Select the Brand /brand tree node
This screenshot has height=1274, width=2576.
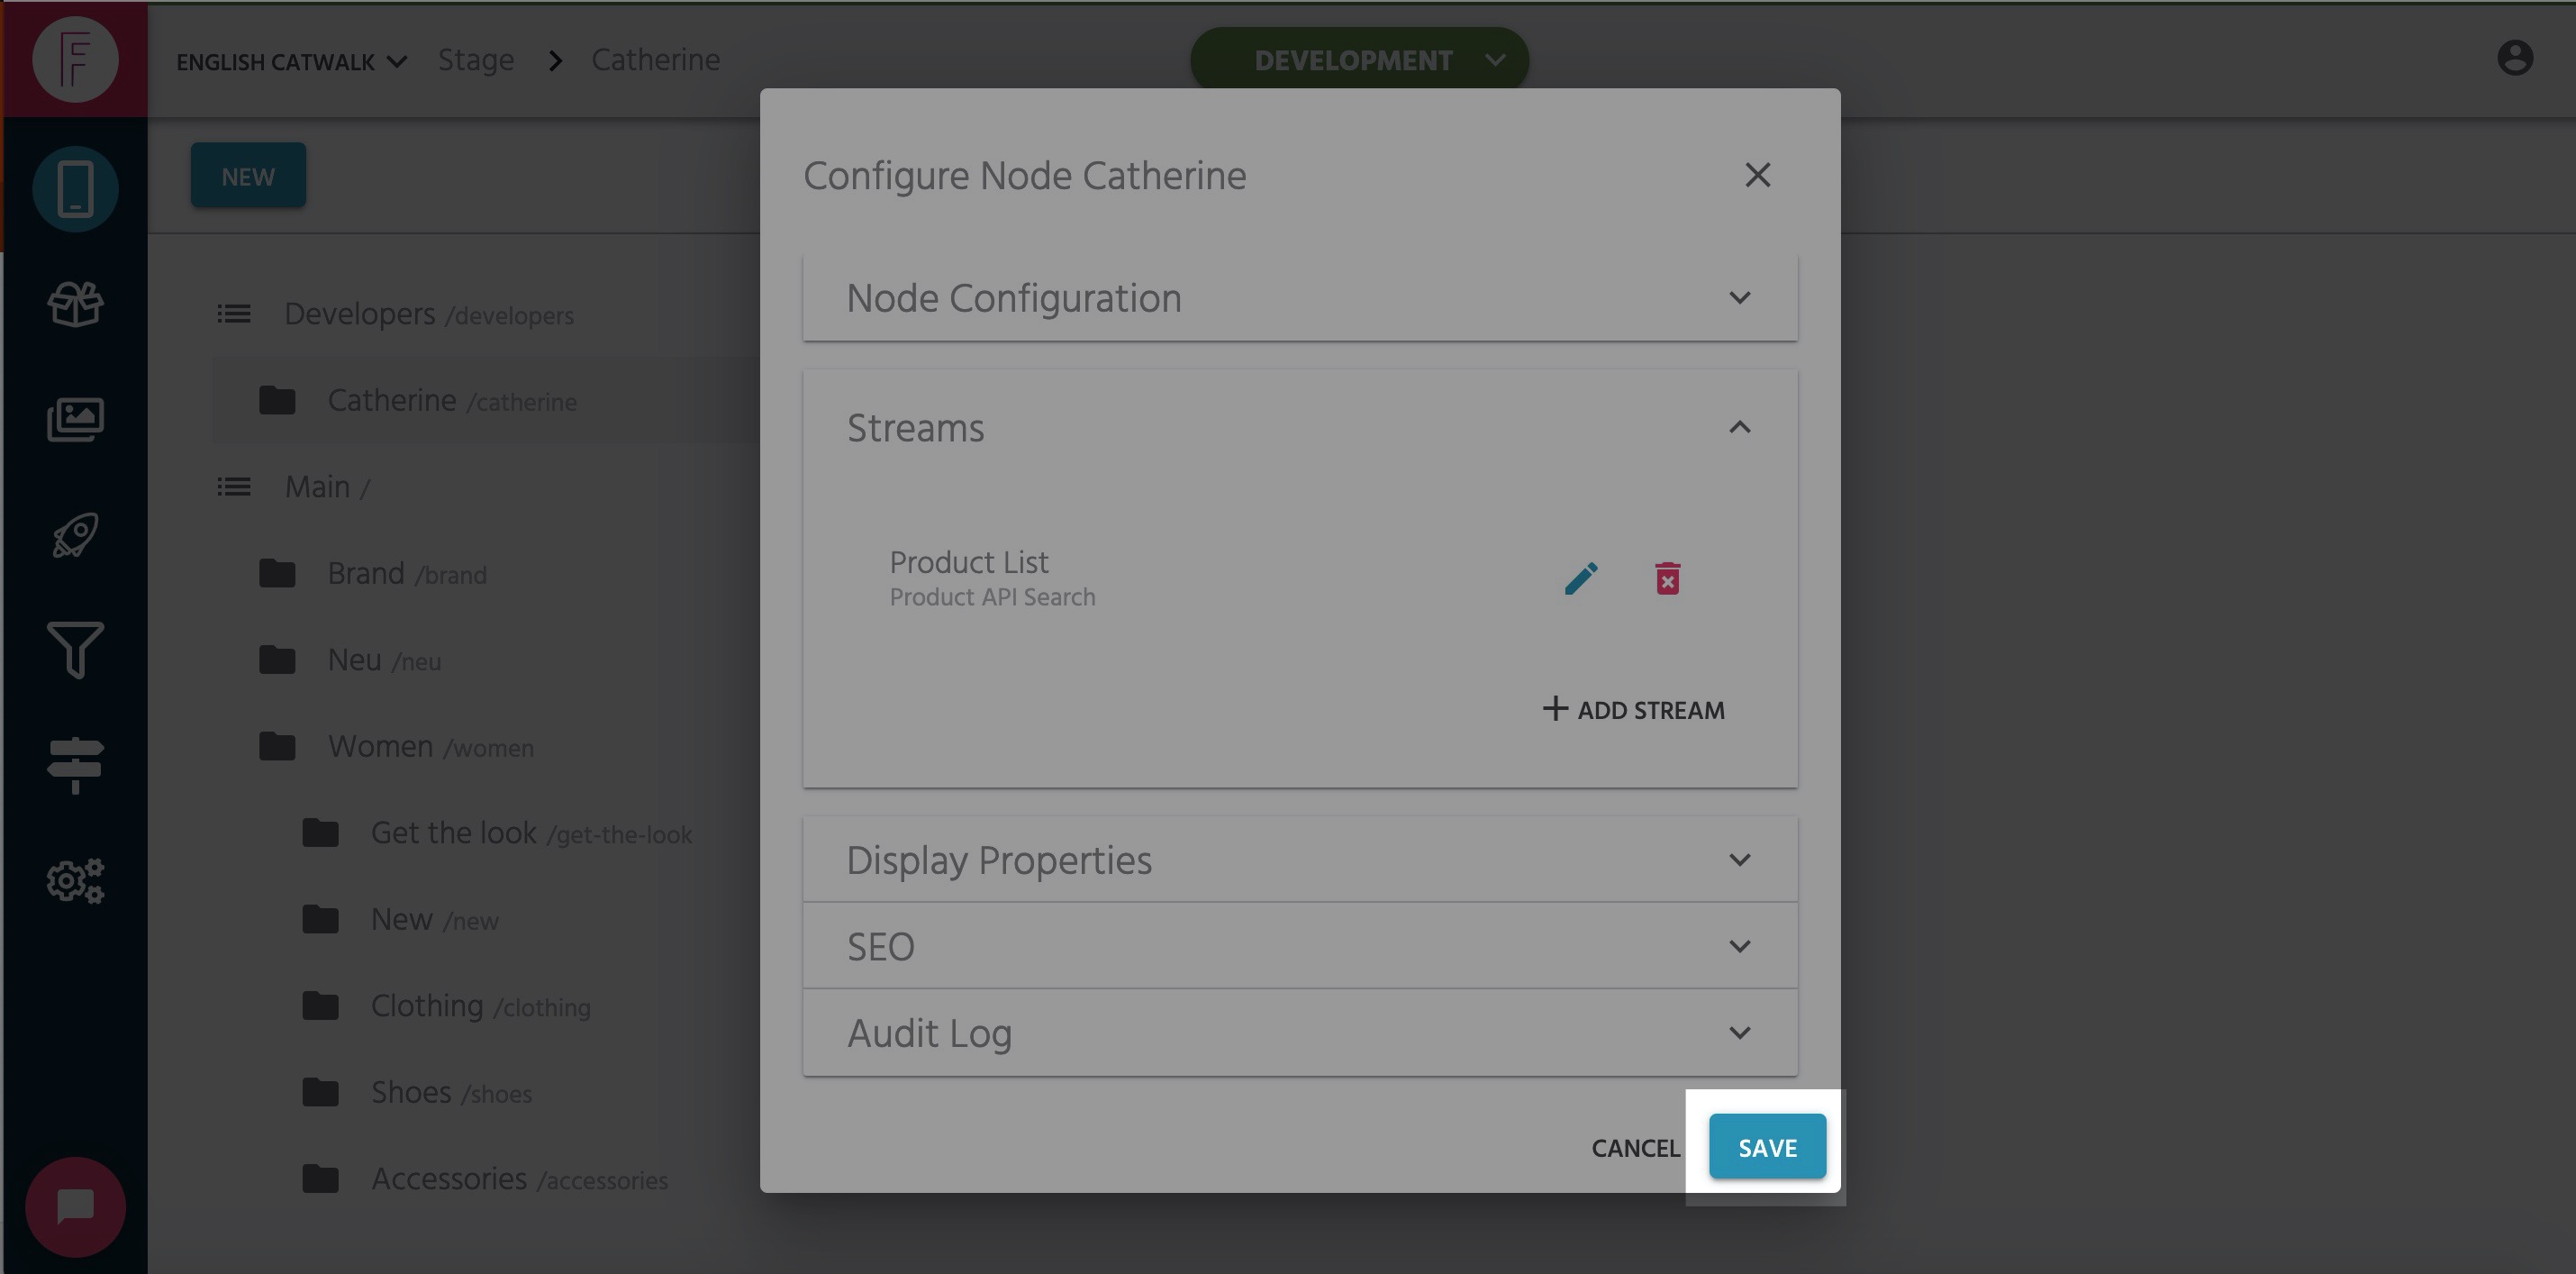407,573
